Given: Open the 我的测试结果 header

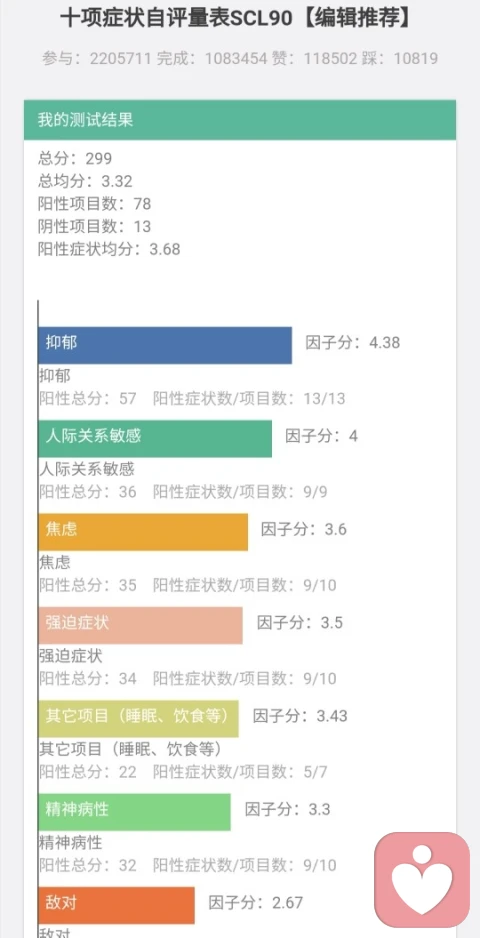Looking at the screenshot, I should click(240, 120).
